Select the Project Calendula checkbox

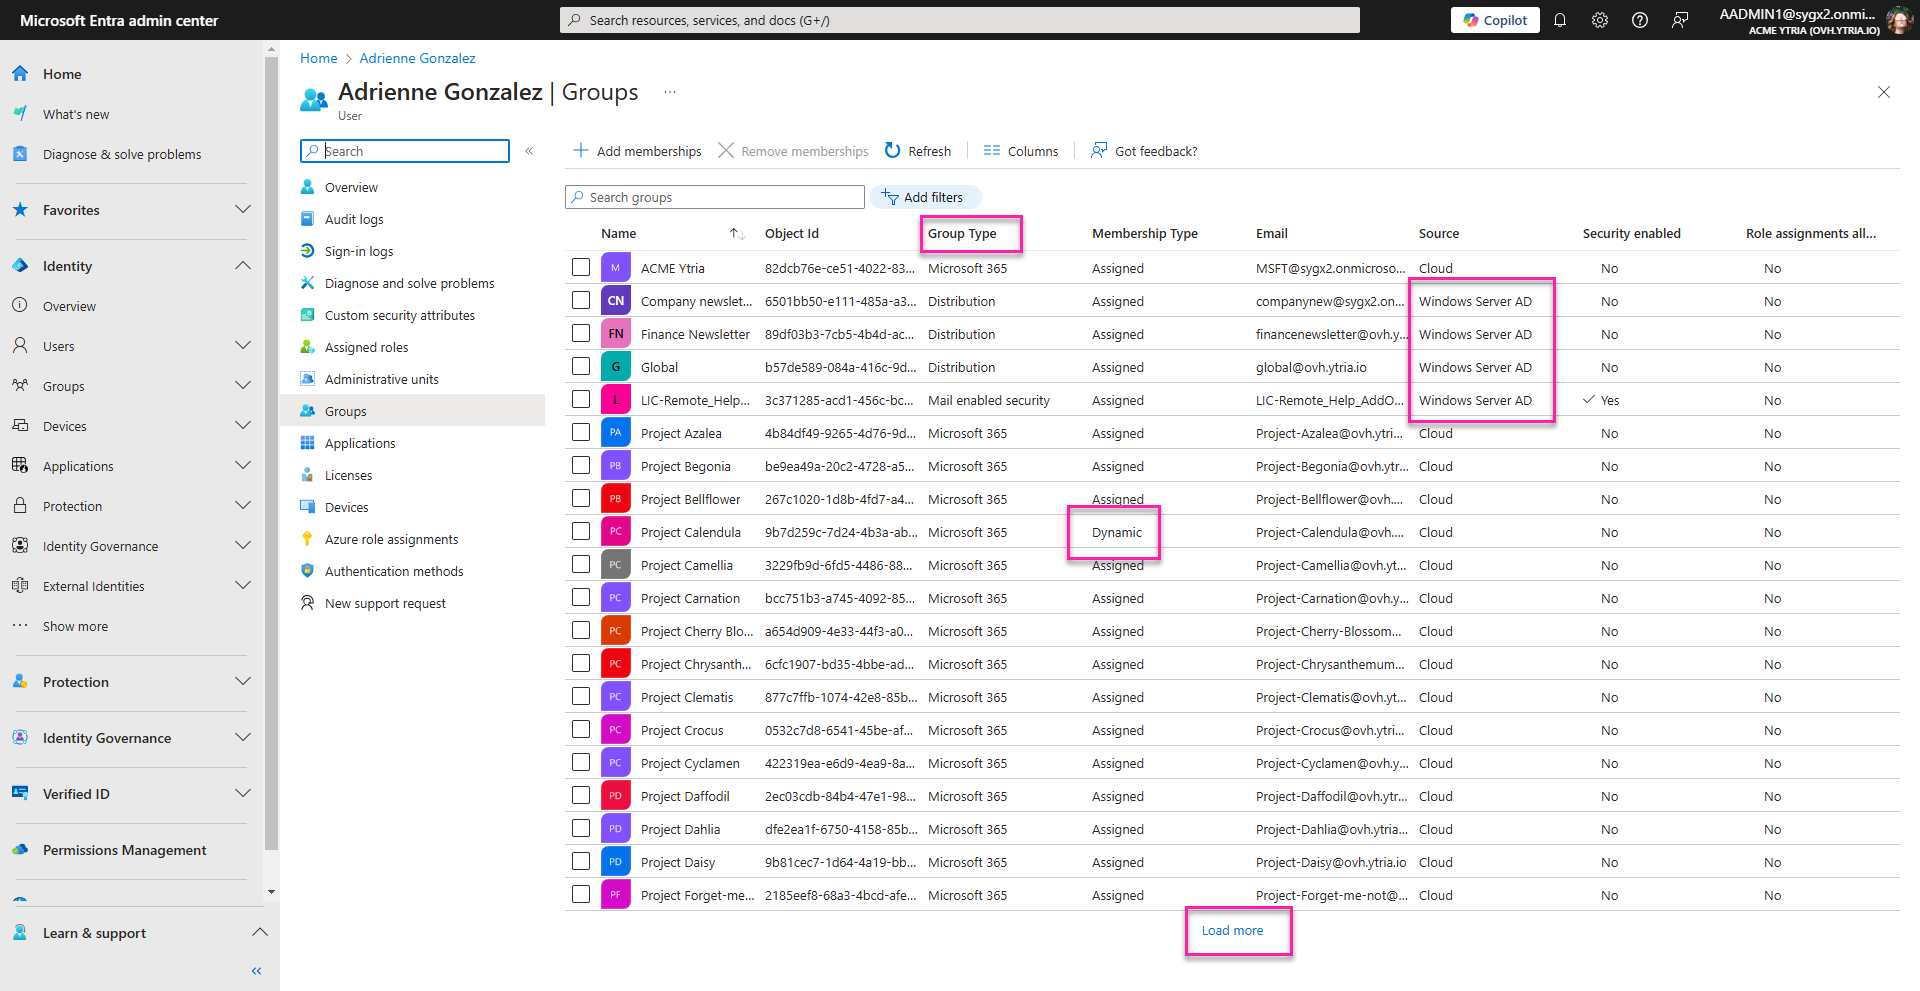[x=581, y=531]
